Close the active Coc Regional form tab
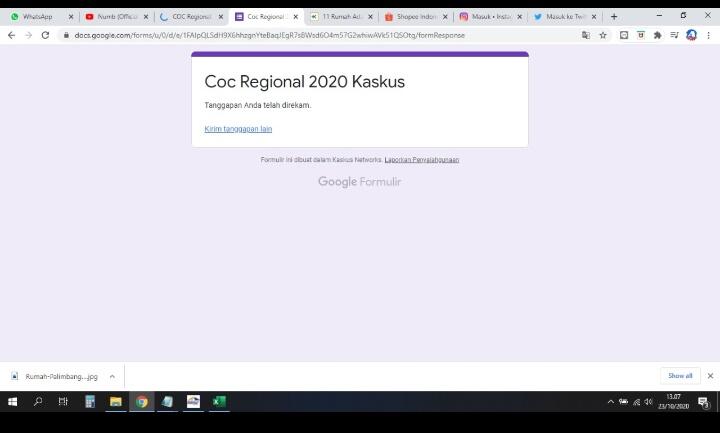Screen dimensions: 720x433 click(296, 17)
